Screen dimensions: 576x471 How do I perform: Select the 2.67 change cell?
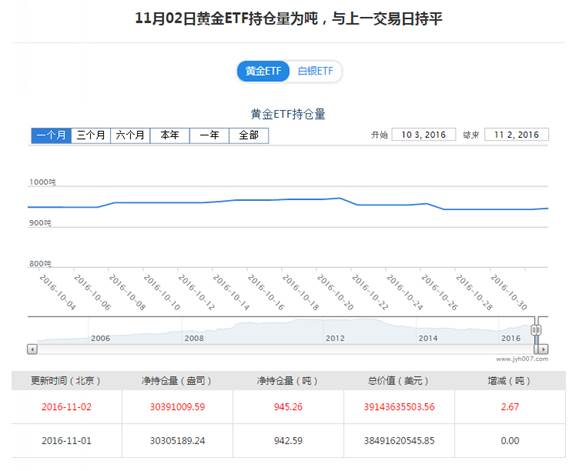510,407
